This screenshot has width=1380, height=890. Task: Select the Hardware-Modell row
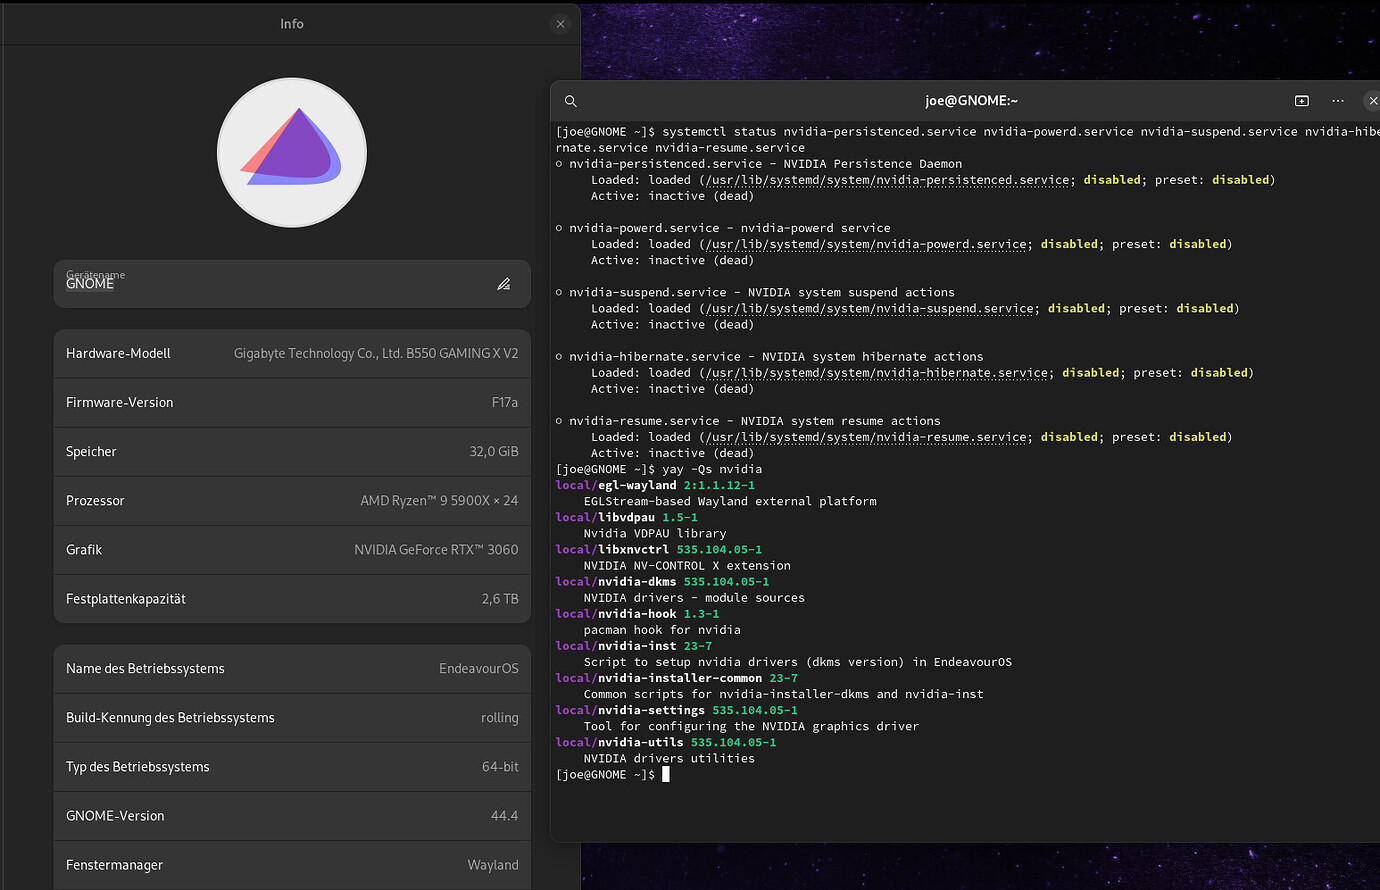291,353
